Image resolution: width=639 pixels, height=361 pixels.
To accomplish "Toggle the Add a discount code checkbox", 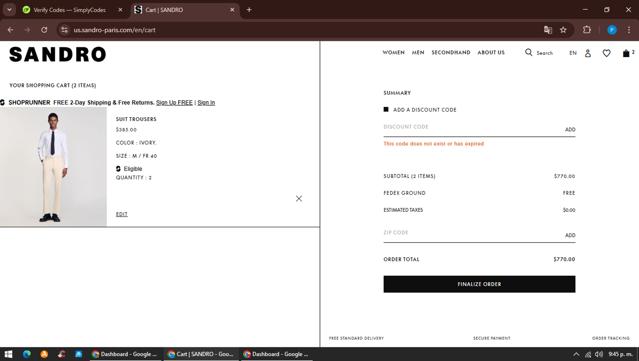I will 386,109.
